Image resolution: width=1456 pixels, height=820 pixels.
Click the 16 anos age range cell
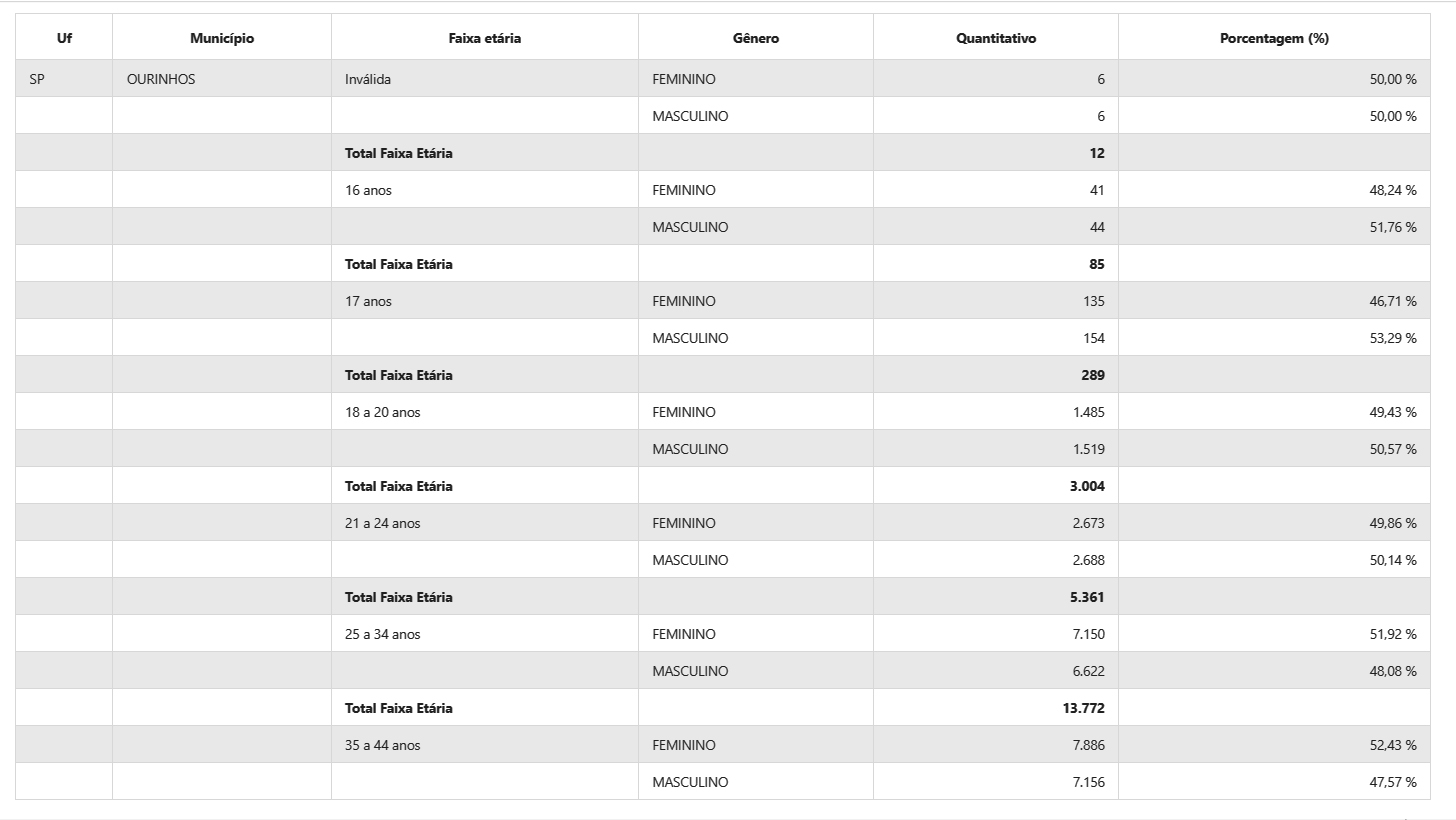[x=369, y=190]
